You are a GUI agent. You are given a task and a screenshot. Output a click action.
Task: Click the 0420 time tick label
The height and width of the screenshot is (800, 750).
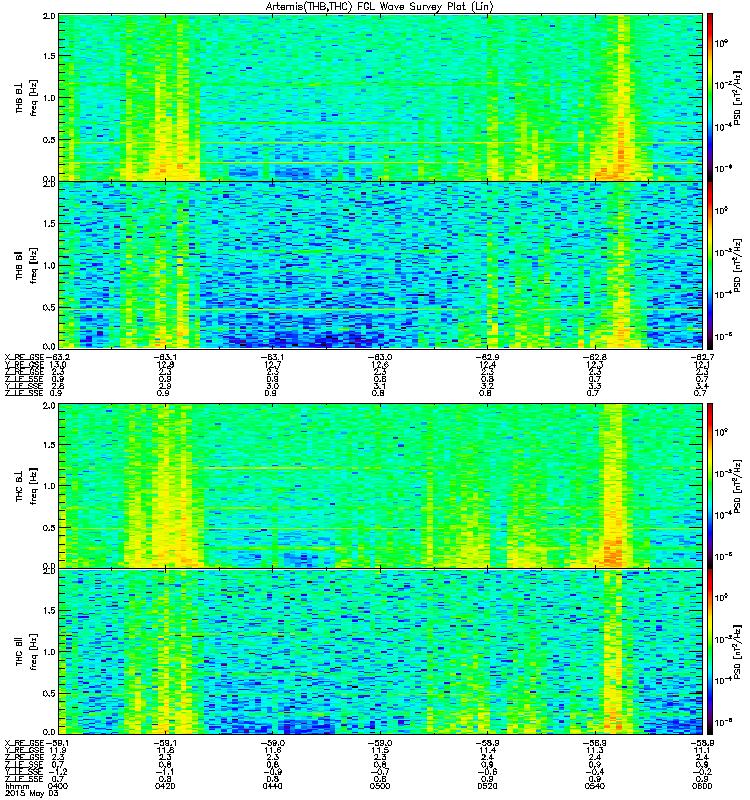(165, 786)
